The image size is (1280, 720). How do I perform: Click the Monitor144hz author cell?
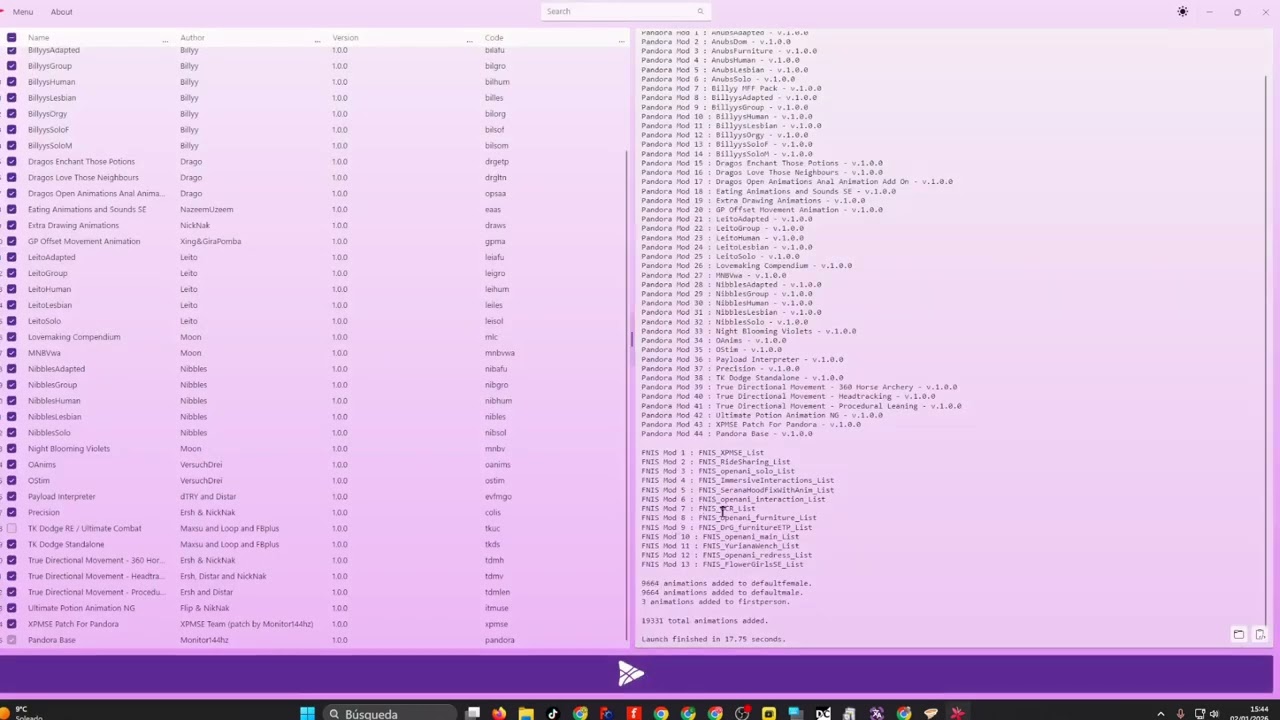204,640
